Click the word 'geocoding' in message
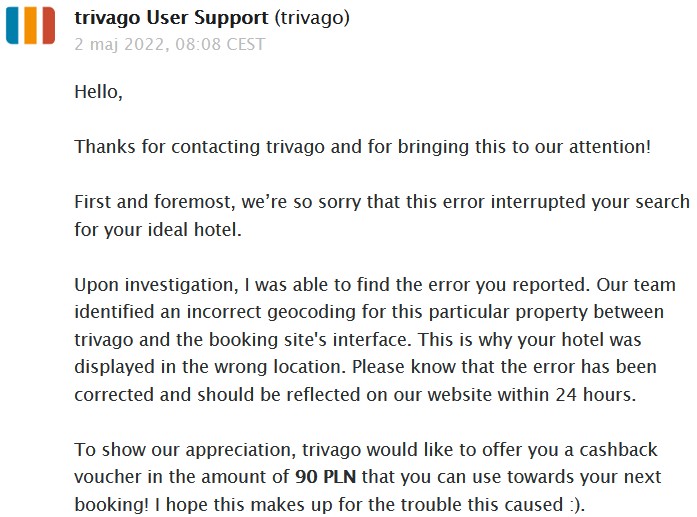 point(311,312)
